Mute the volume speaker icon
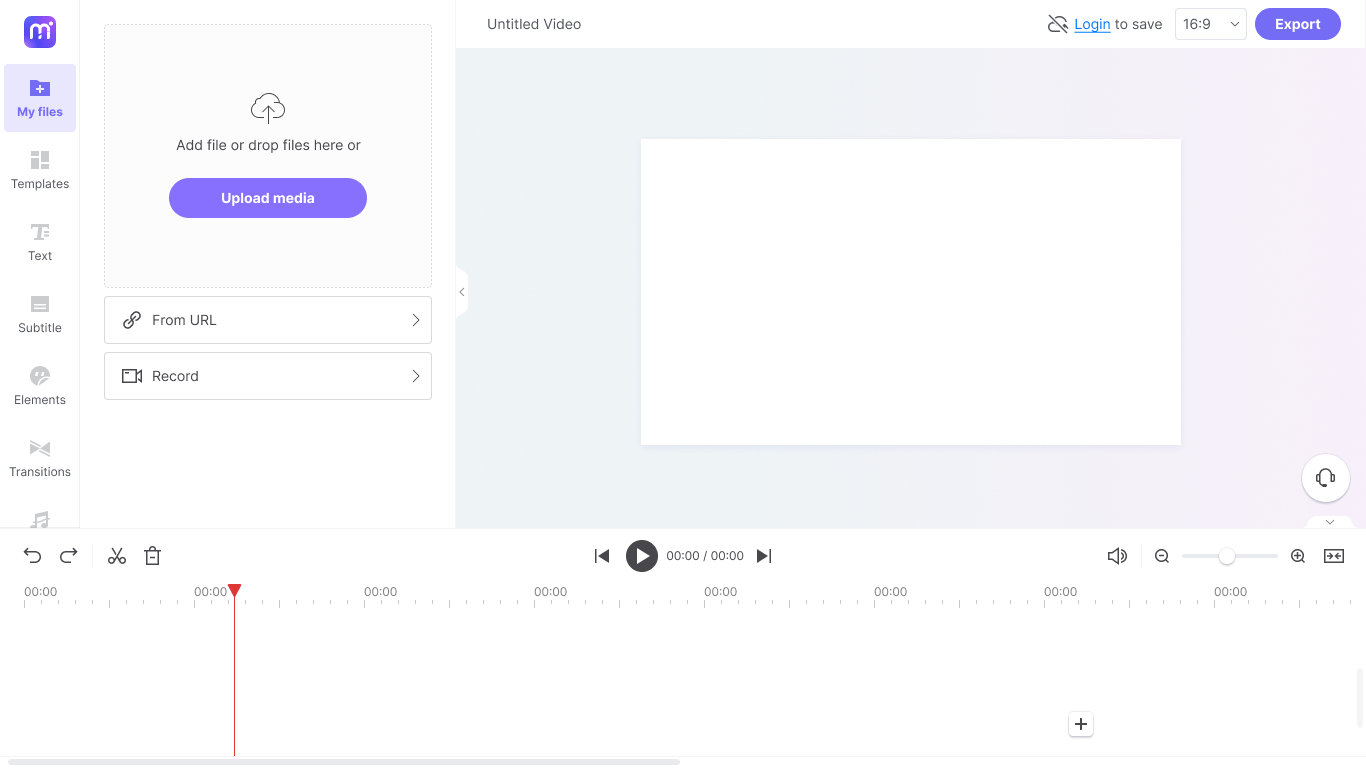The width and height of the screenshot is (1366, 768). tap(1117, 556)
